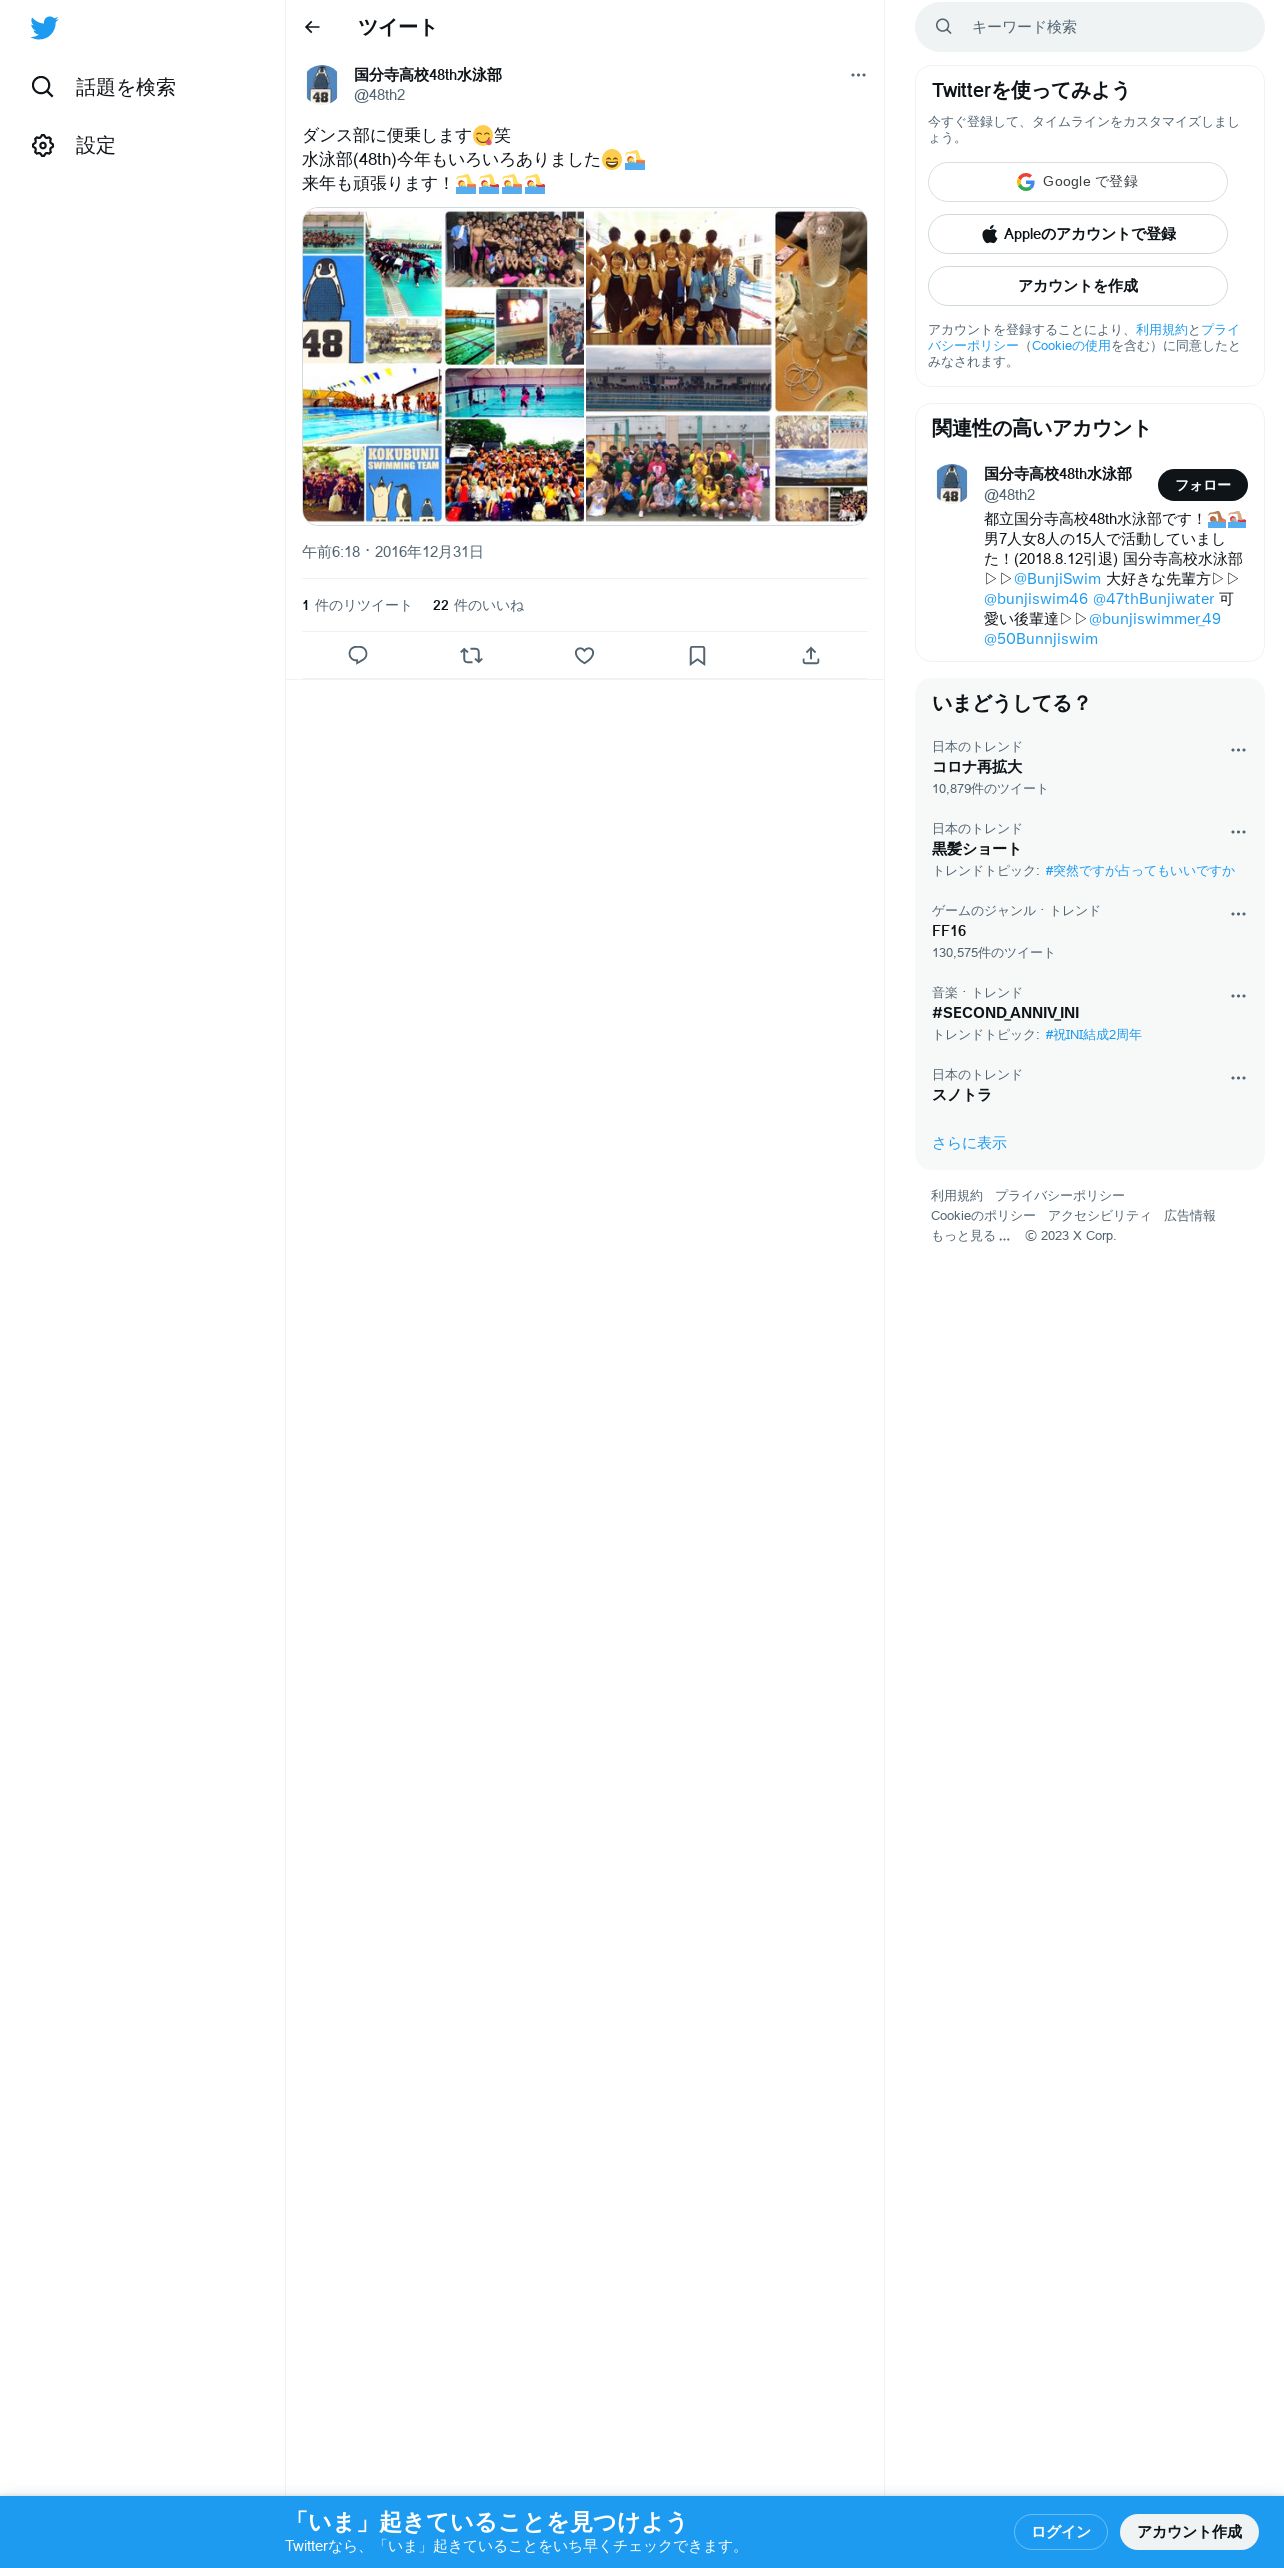Open more options for #SECOND_ANNIV_INI trend
This screenshot has height=2568, width=1284.
coord(1238,996)
